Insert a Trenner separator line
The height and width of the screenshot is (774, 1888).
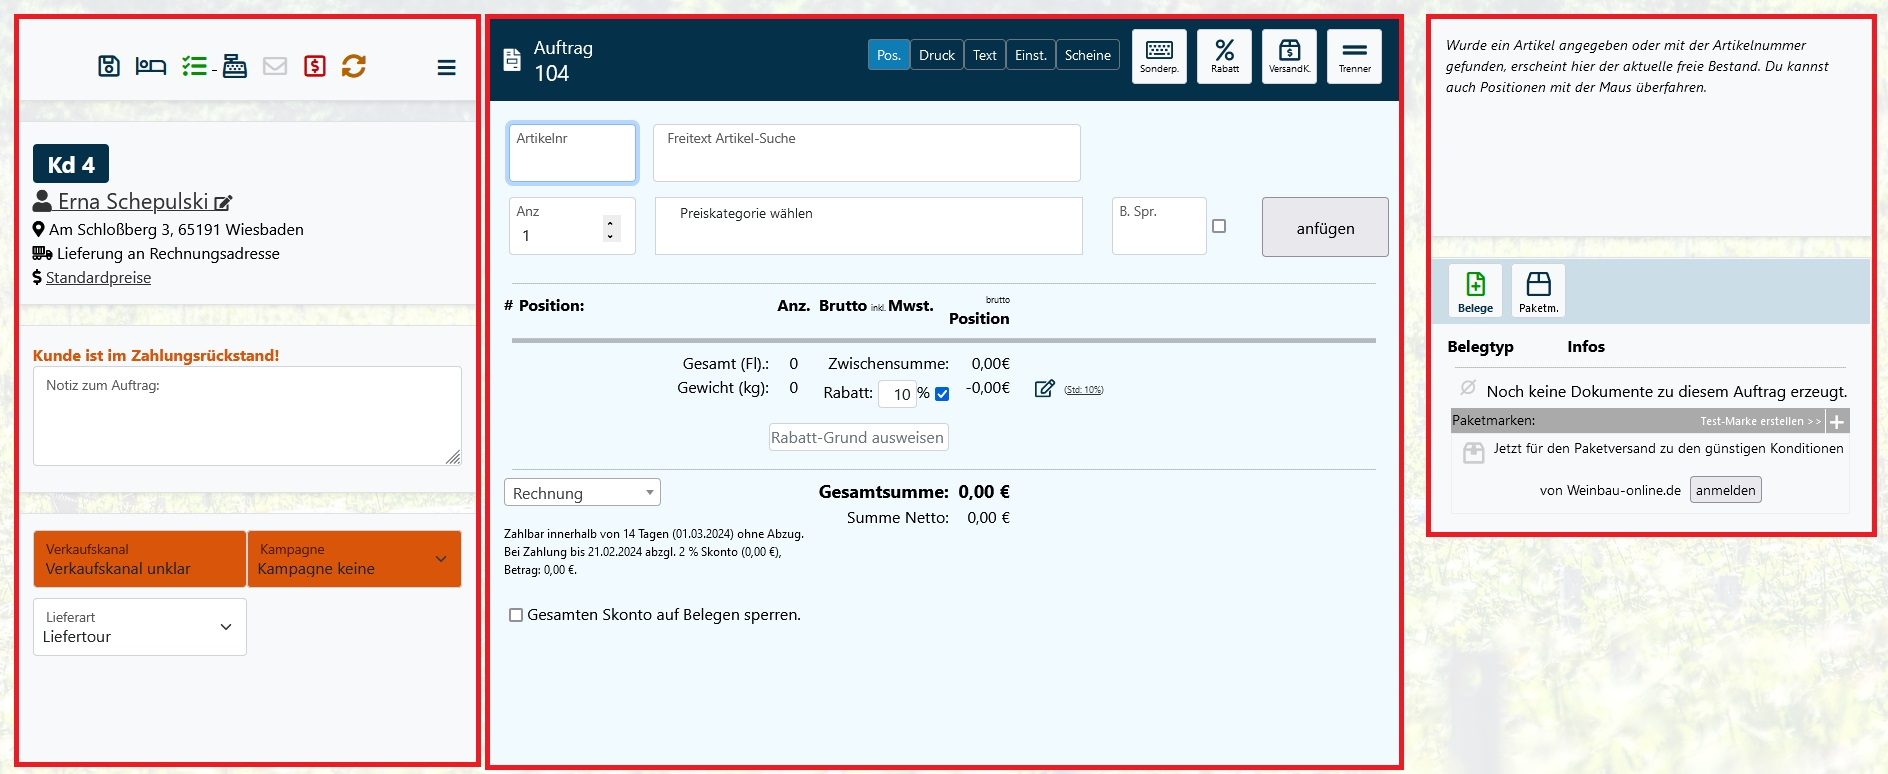1354,56
